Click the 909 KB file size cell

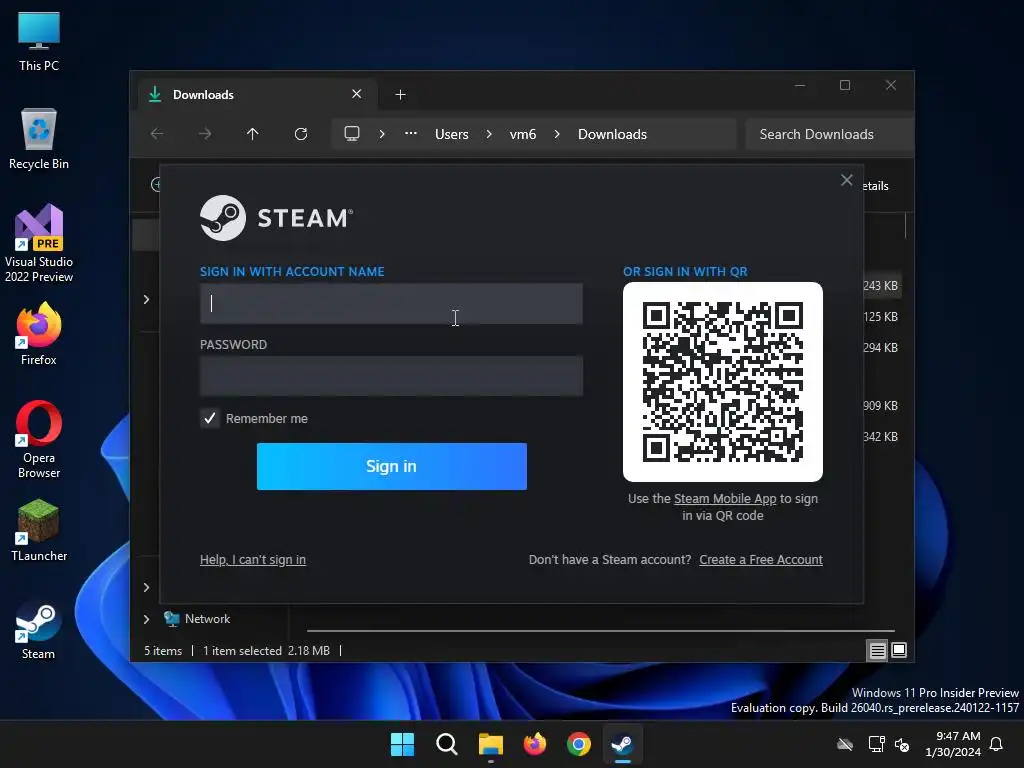(x=880, y=406)
